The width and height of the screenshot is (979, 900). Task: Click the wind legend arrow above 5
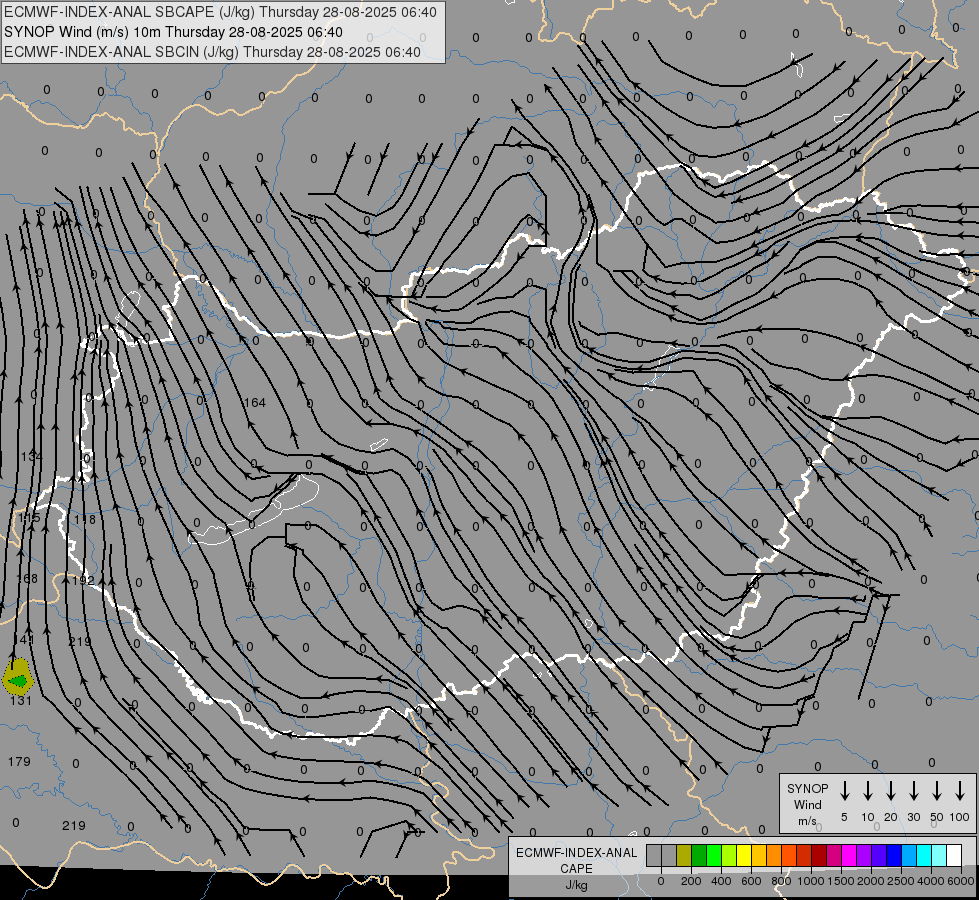(x=844, y=791)
